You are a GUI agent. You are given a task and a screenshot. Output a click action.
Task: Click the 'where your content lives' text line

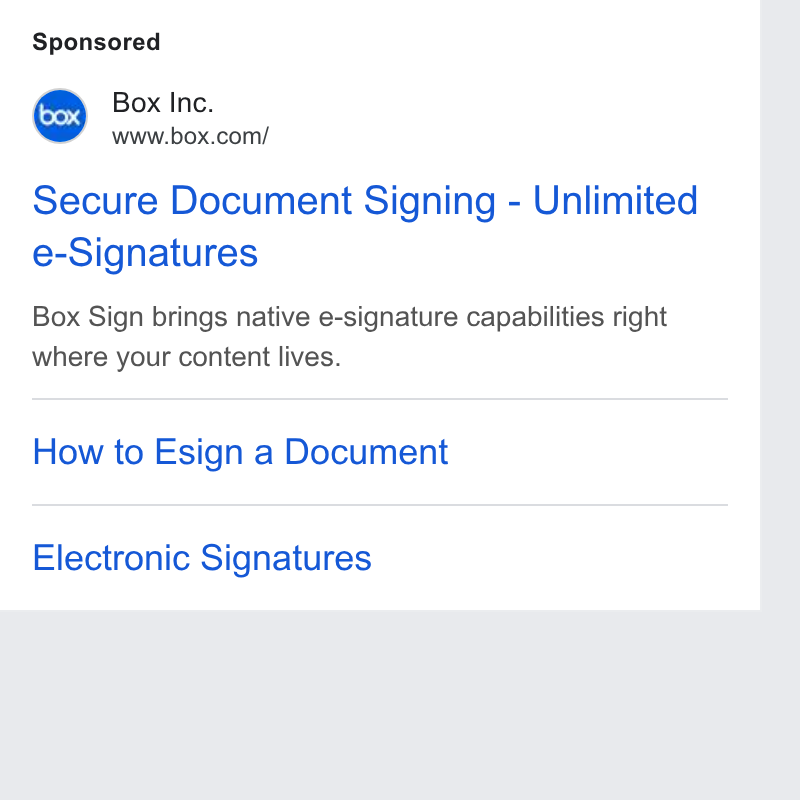tap(186, 357)
